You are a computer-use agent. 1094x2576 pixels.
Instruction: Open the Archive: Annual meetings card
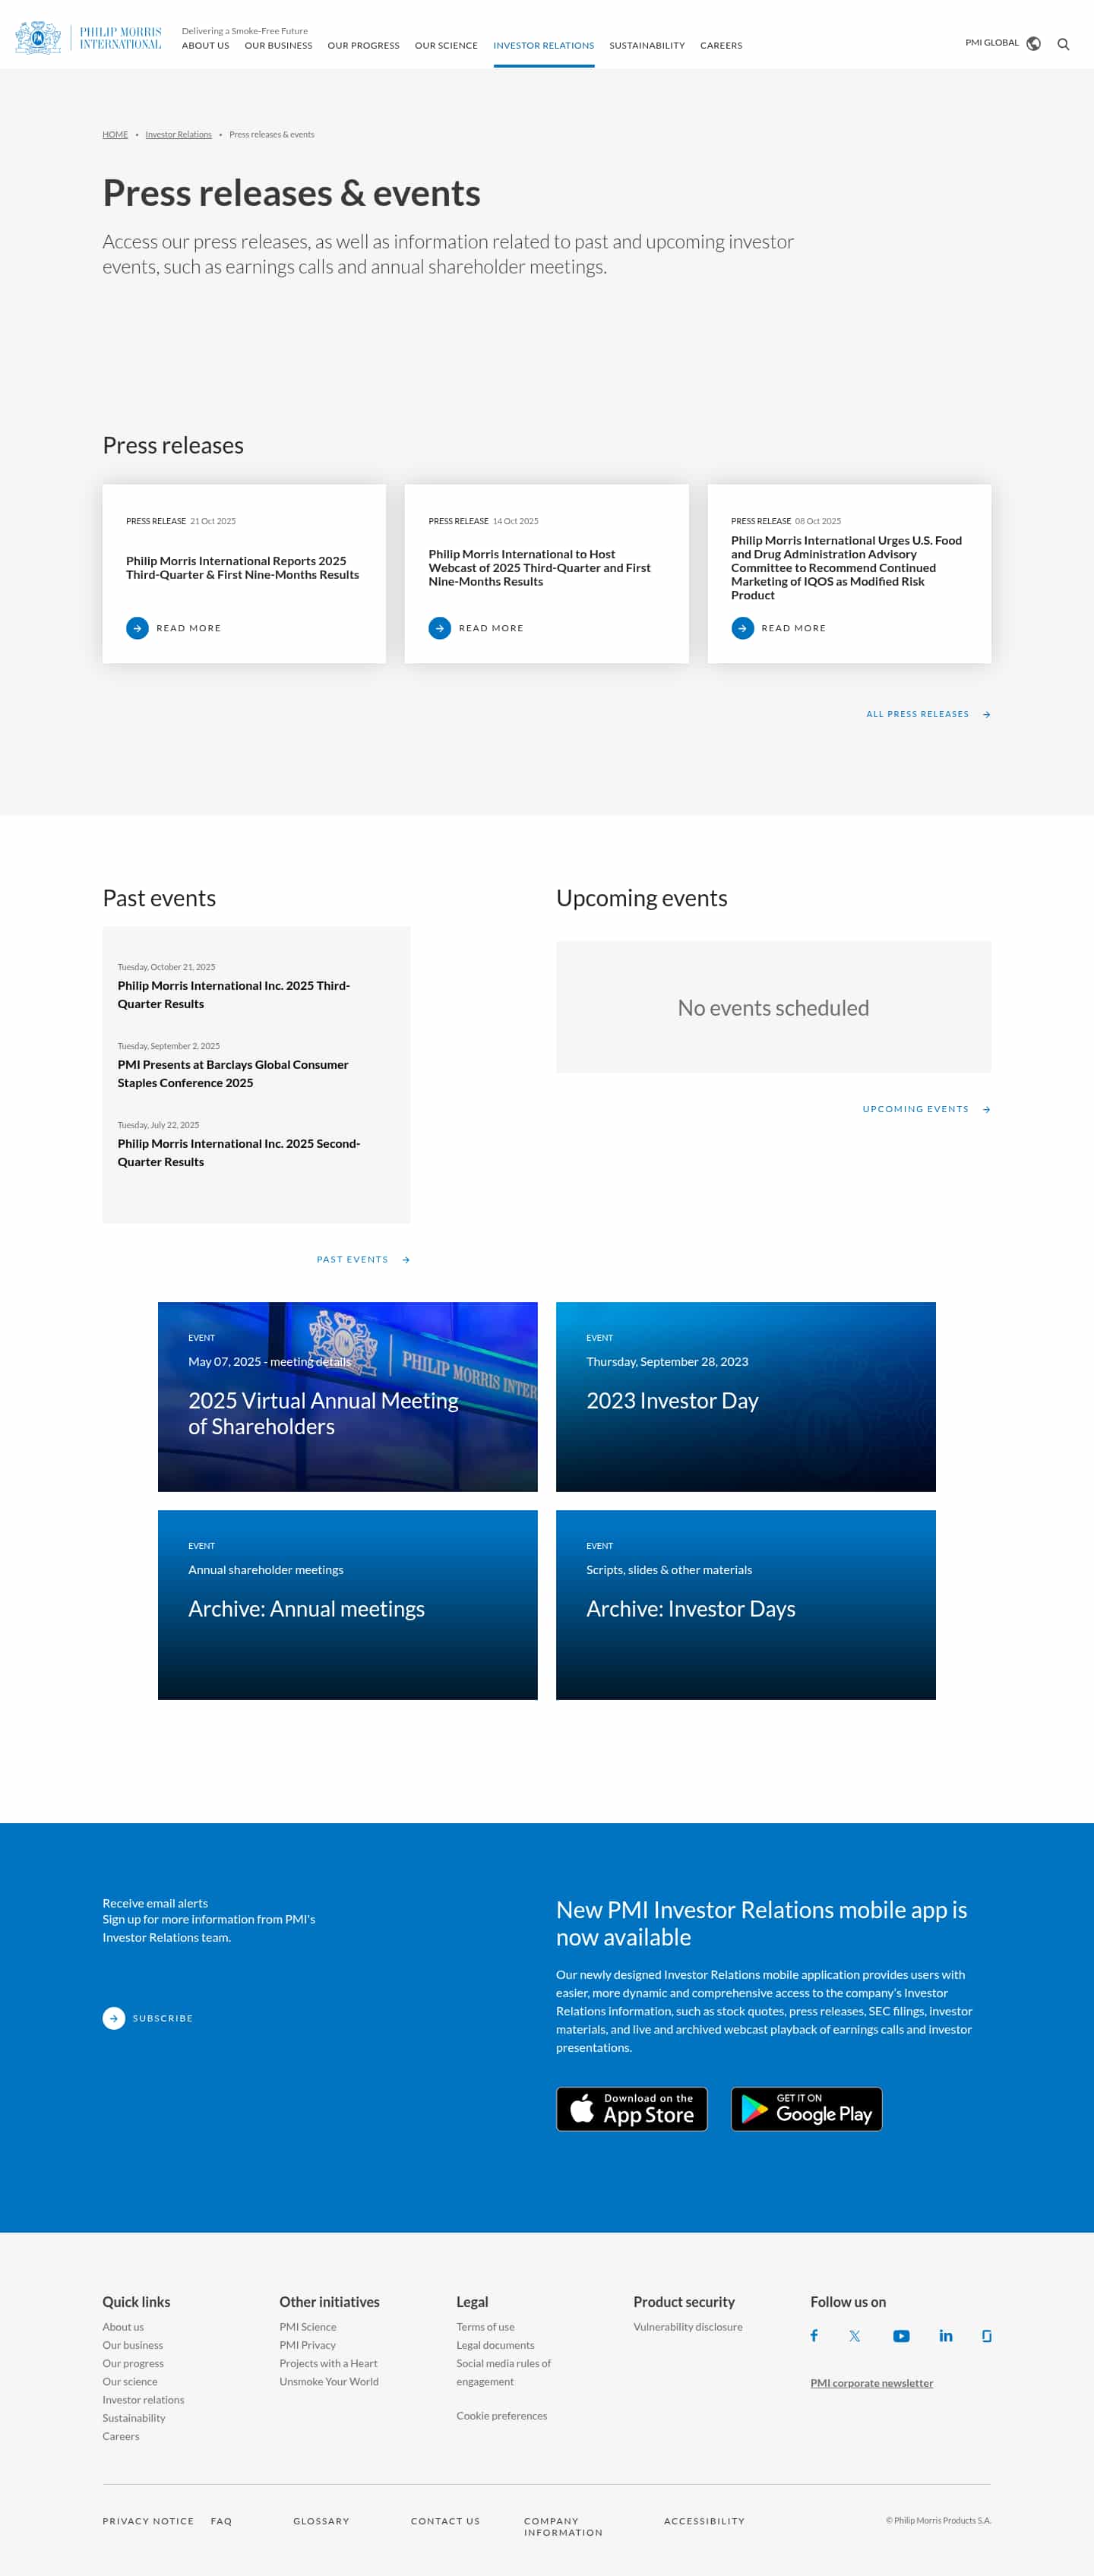[x=348, y=1605]
